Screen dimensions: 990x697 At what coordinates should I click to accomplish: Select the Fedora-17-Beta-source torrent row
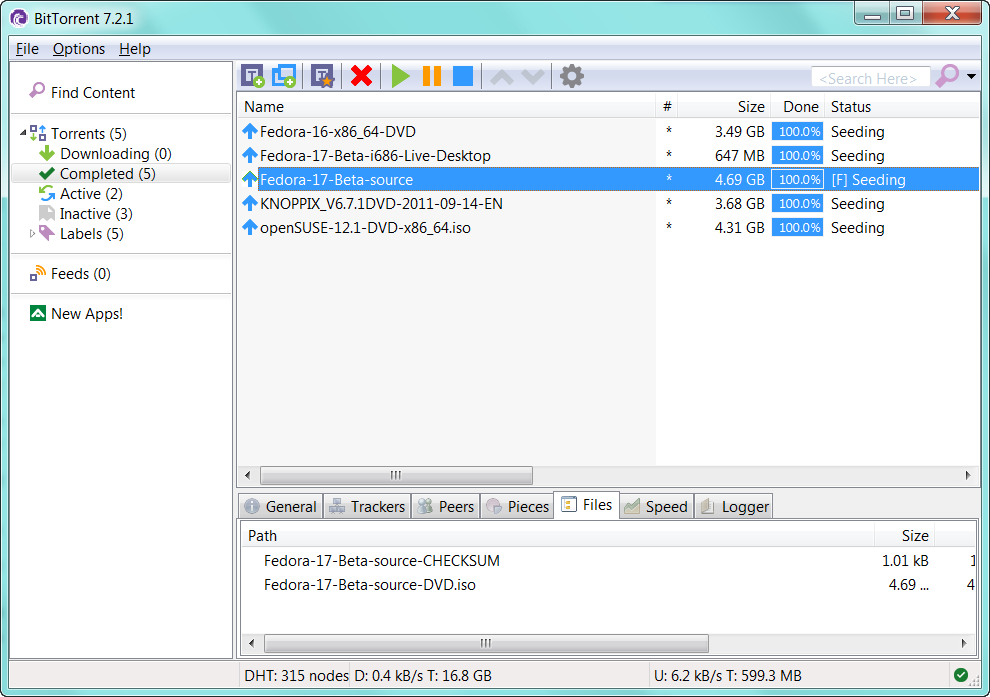[x=609, y=179]
